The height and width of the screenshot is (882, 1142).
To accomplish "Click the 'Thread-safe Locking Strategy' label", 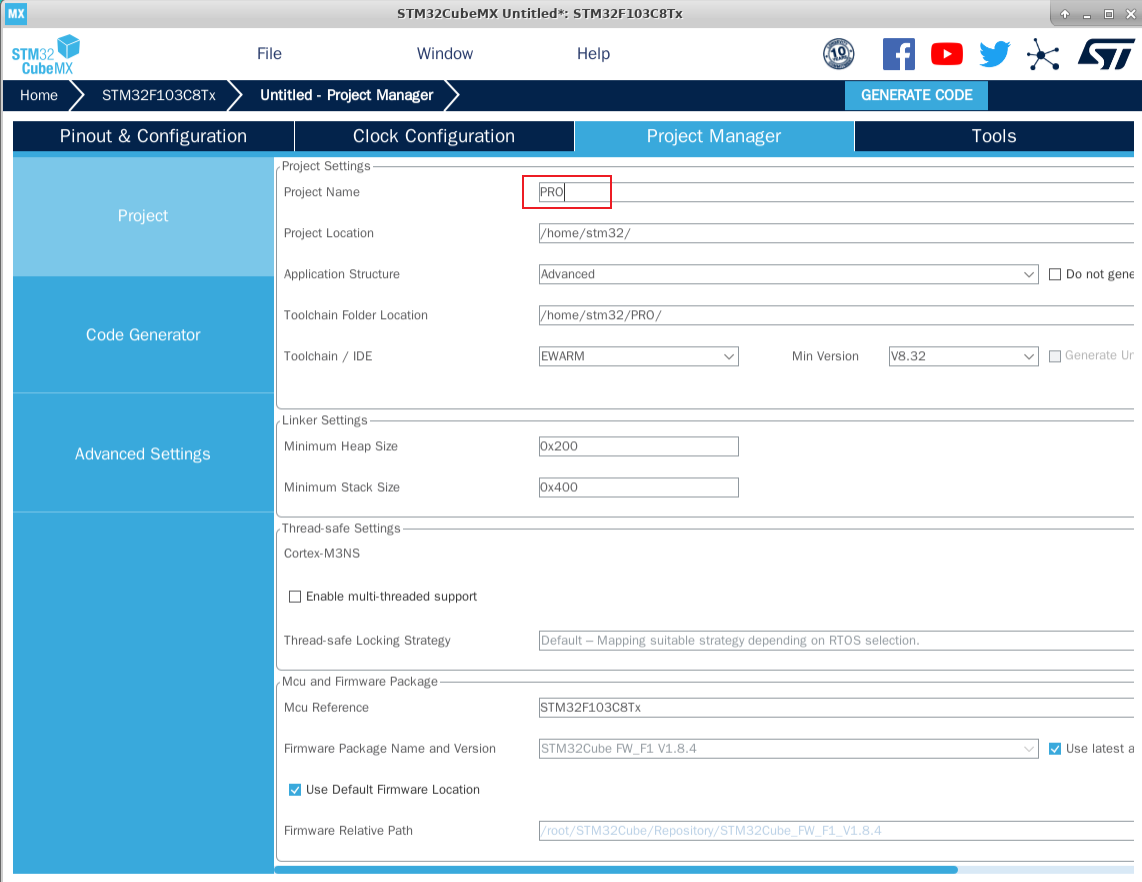I will (x=367, y=641).
